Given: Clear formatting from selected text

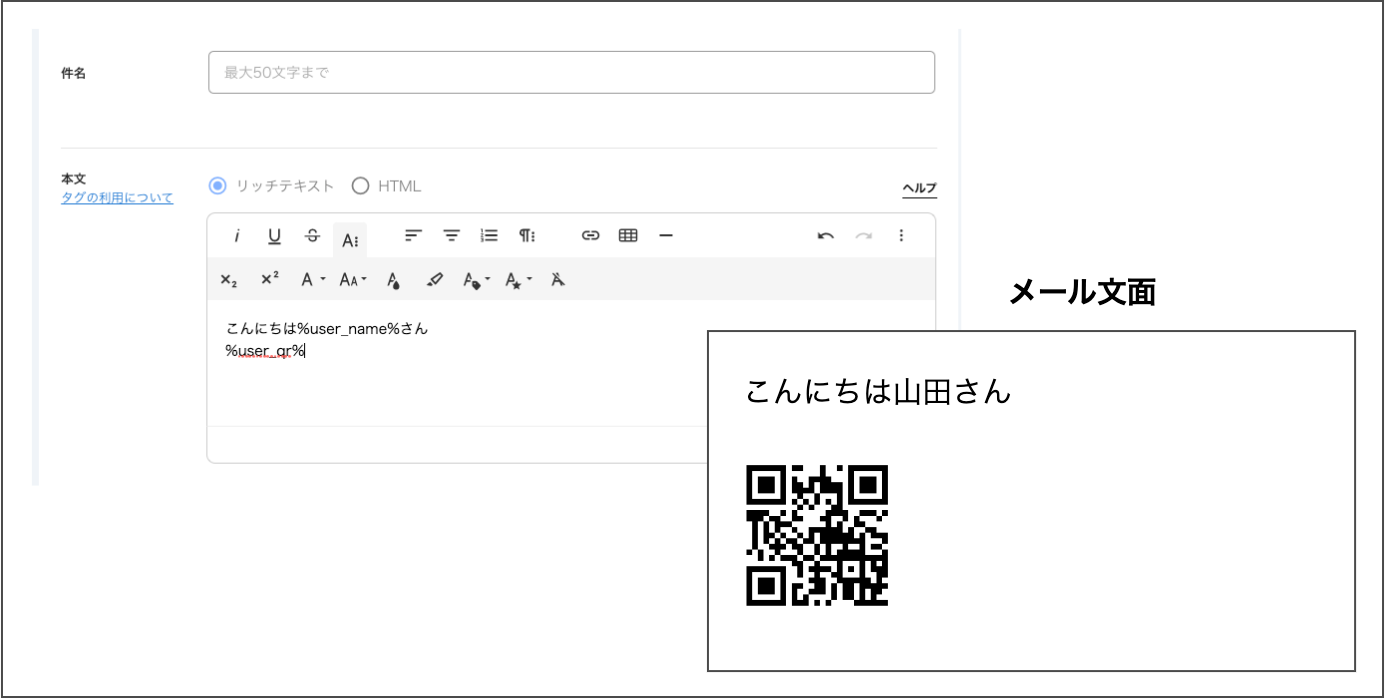Looking at the screenshot, I should (x=558, y=280).
